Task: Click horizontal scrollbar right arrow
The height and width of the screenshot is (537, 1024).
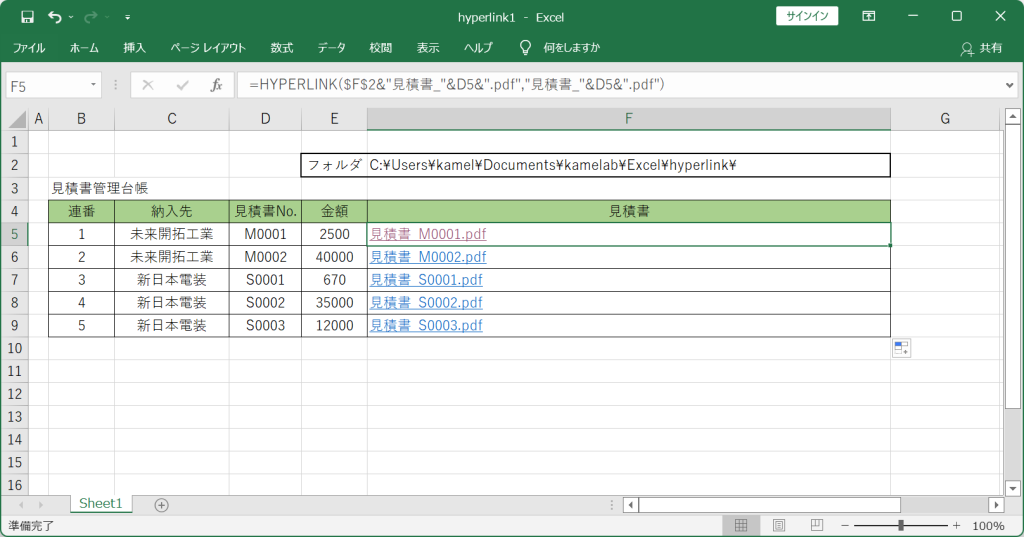Action: pyautogui.click(x=996, y=504)
